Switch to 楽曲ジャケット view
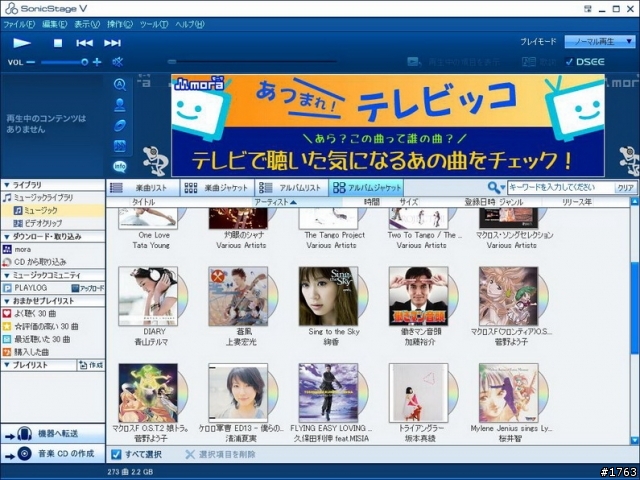This screenshot has width=640, height=480. [x=216, y=188]
